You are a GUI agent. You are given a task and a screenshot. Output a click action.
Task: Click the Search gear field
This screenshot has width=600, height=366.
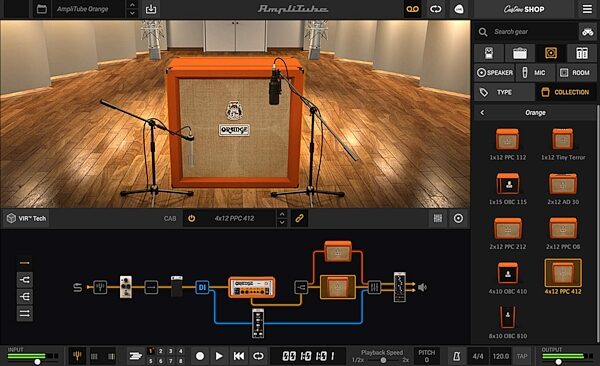[x=527, y=32]
